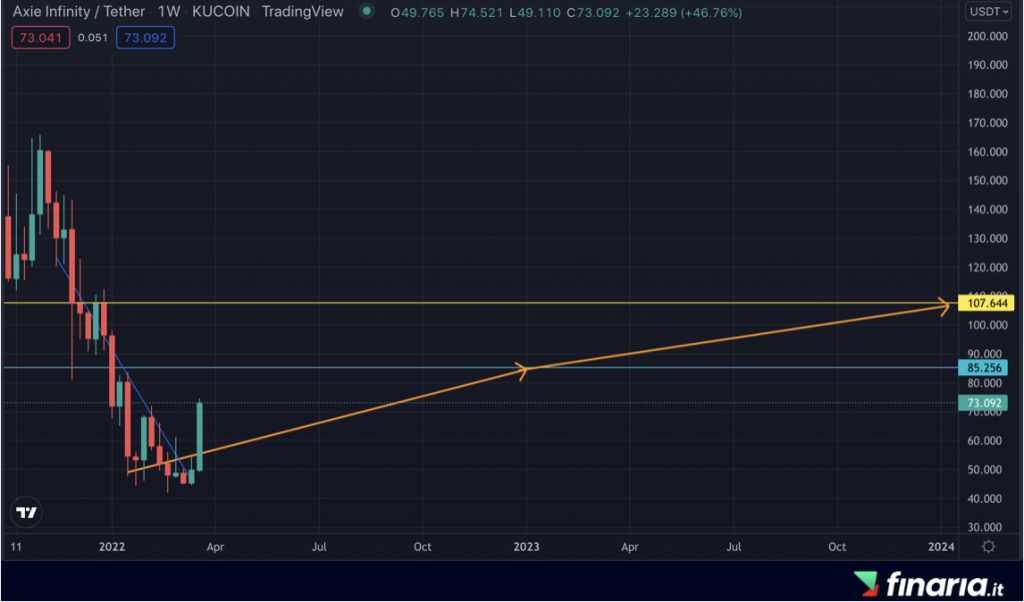Click the 11 label on time axis
This screenshot has height=602, width=1024.
(16, 547)
